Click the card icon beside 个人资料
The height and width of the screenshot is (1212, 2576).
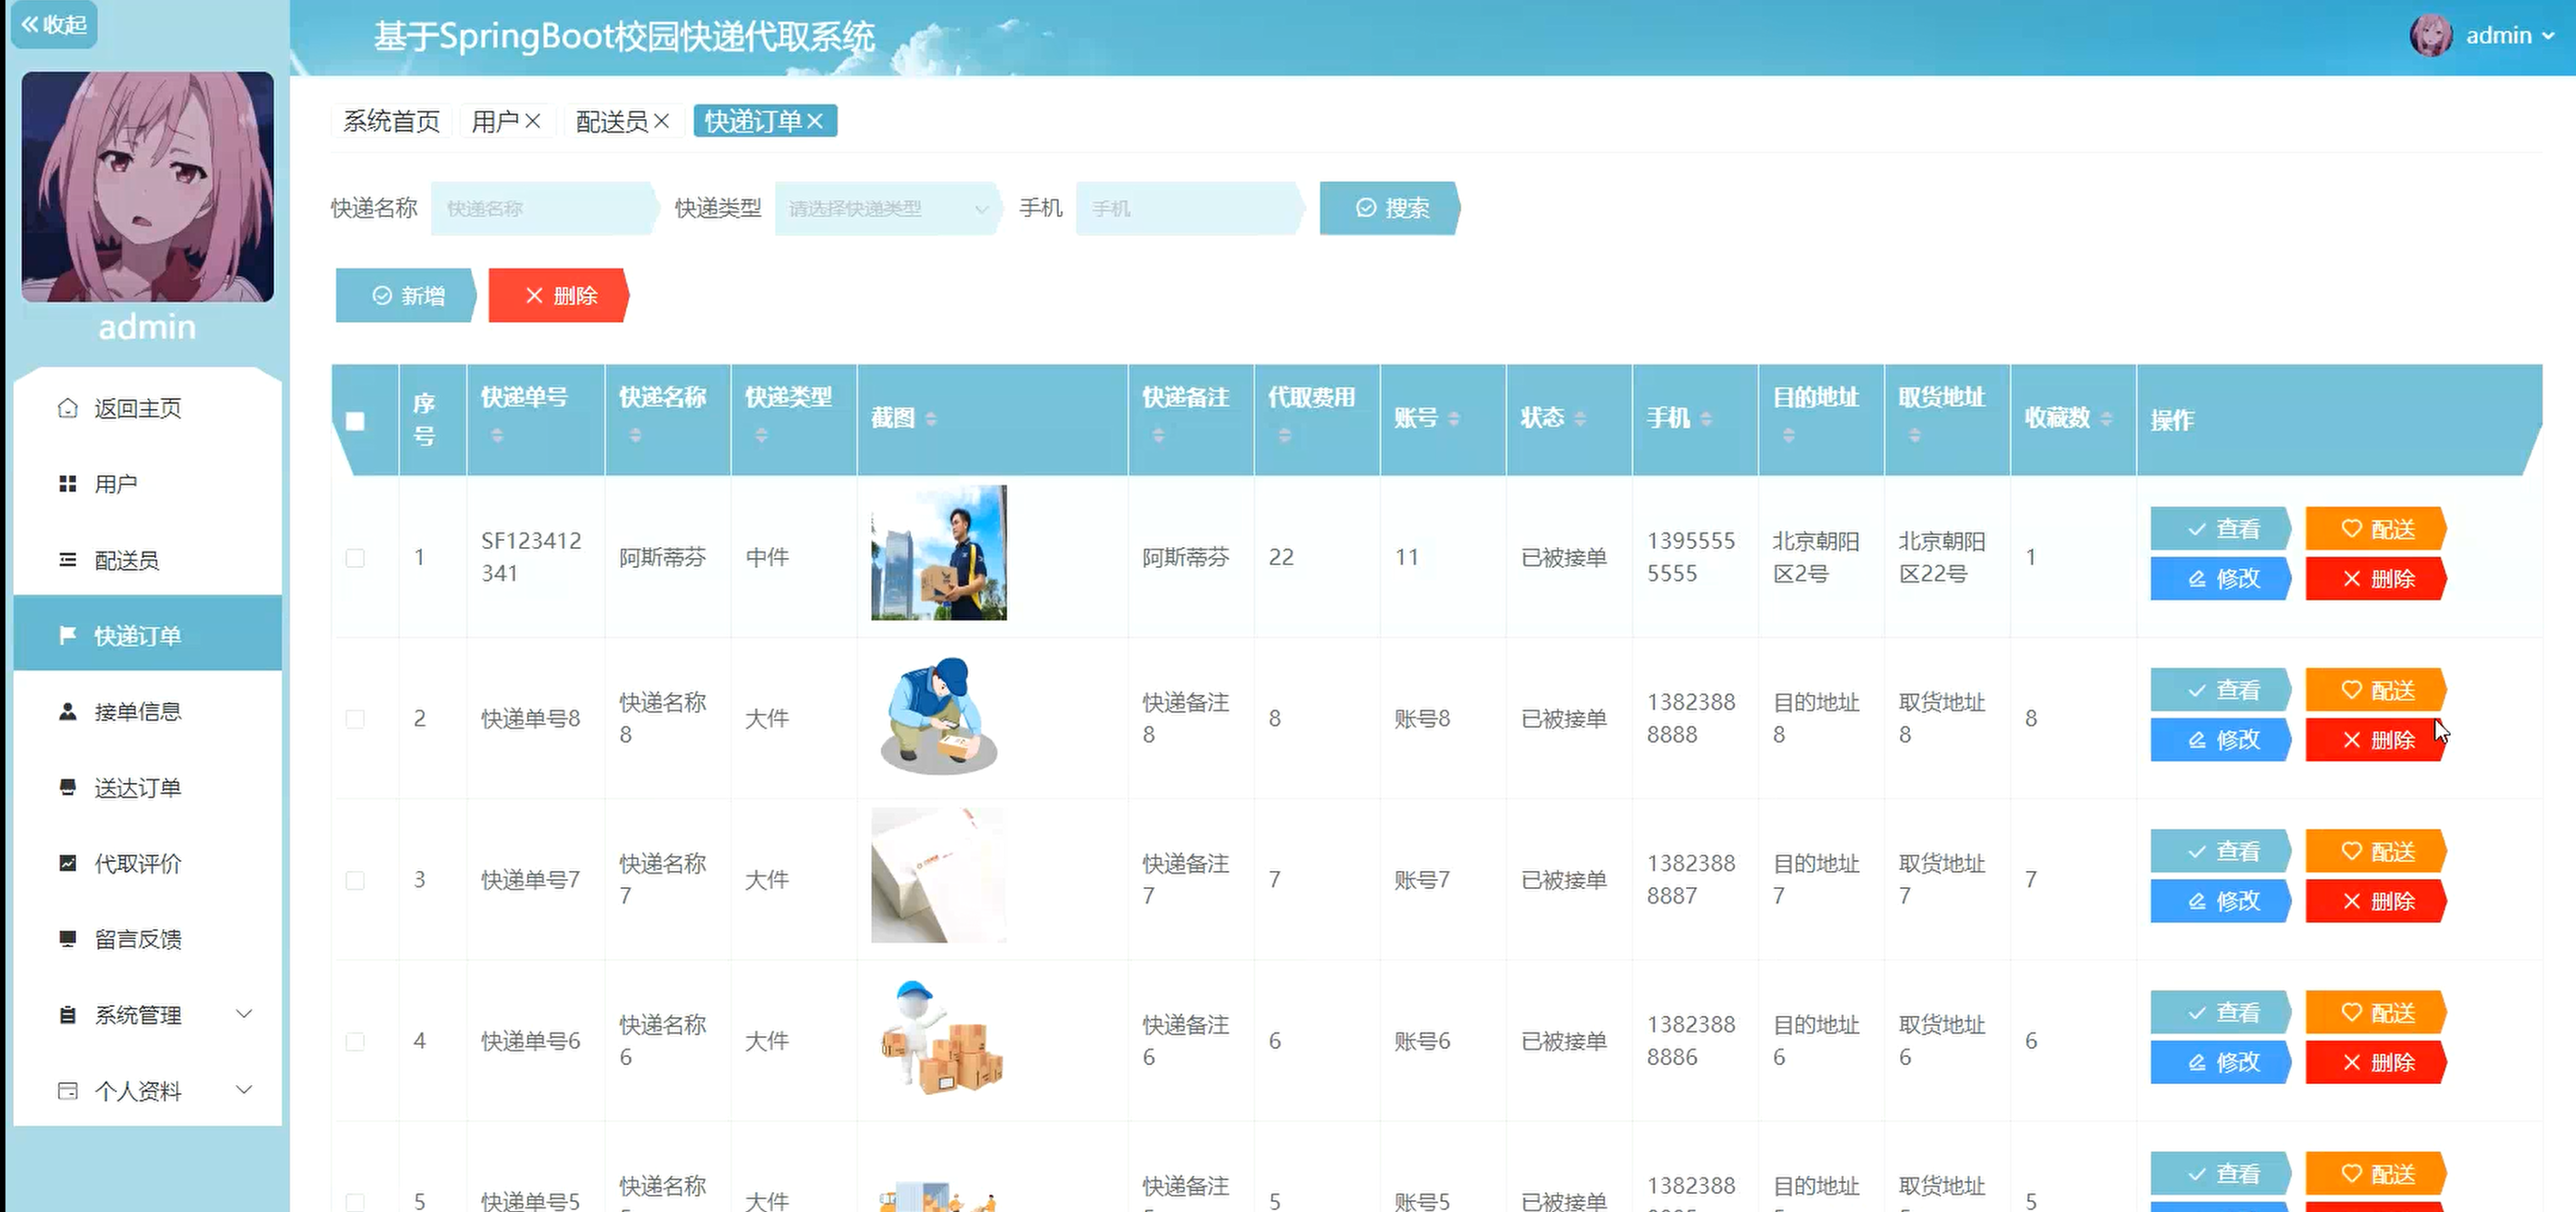coord(68,1091)
